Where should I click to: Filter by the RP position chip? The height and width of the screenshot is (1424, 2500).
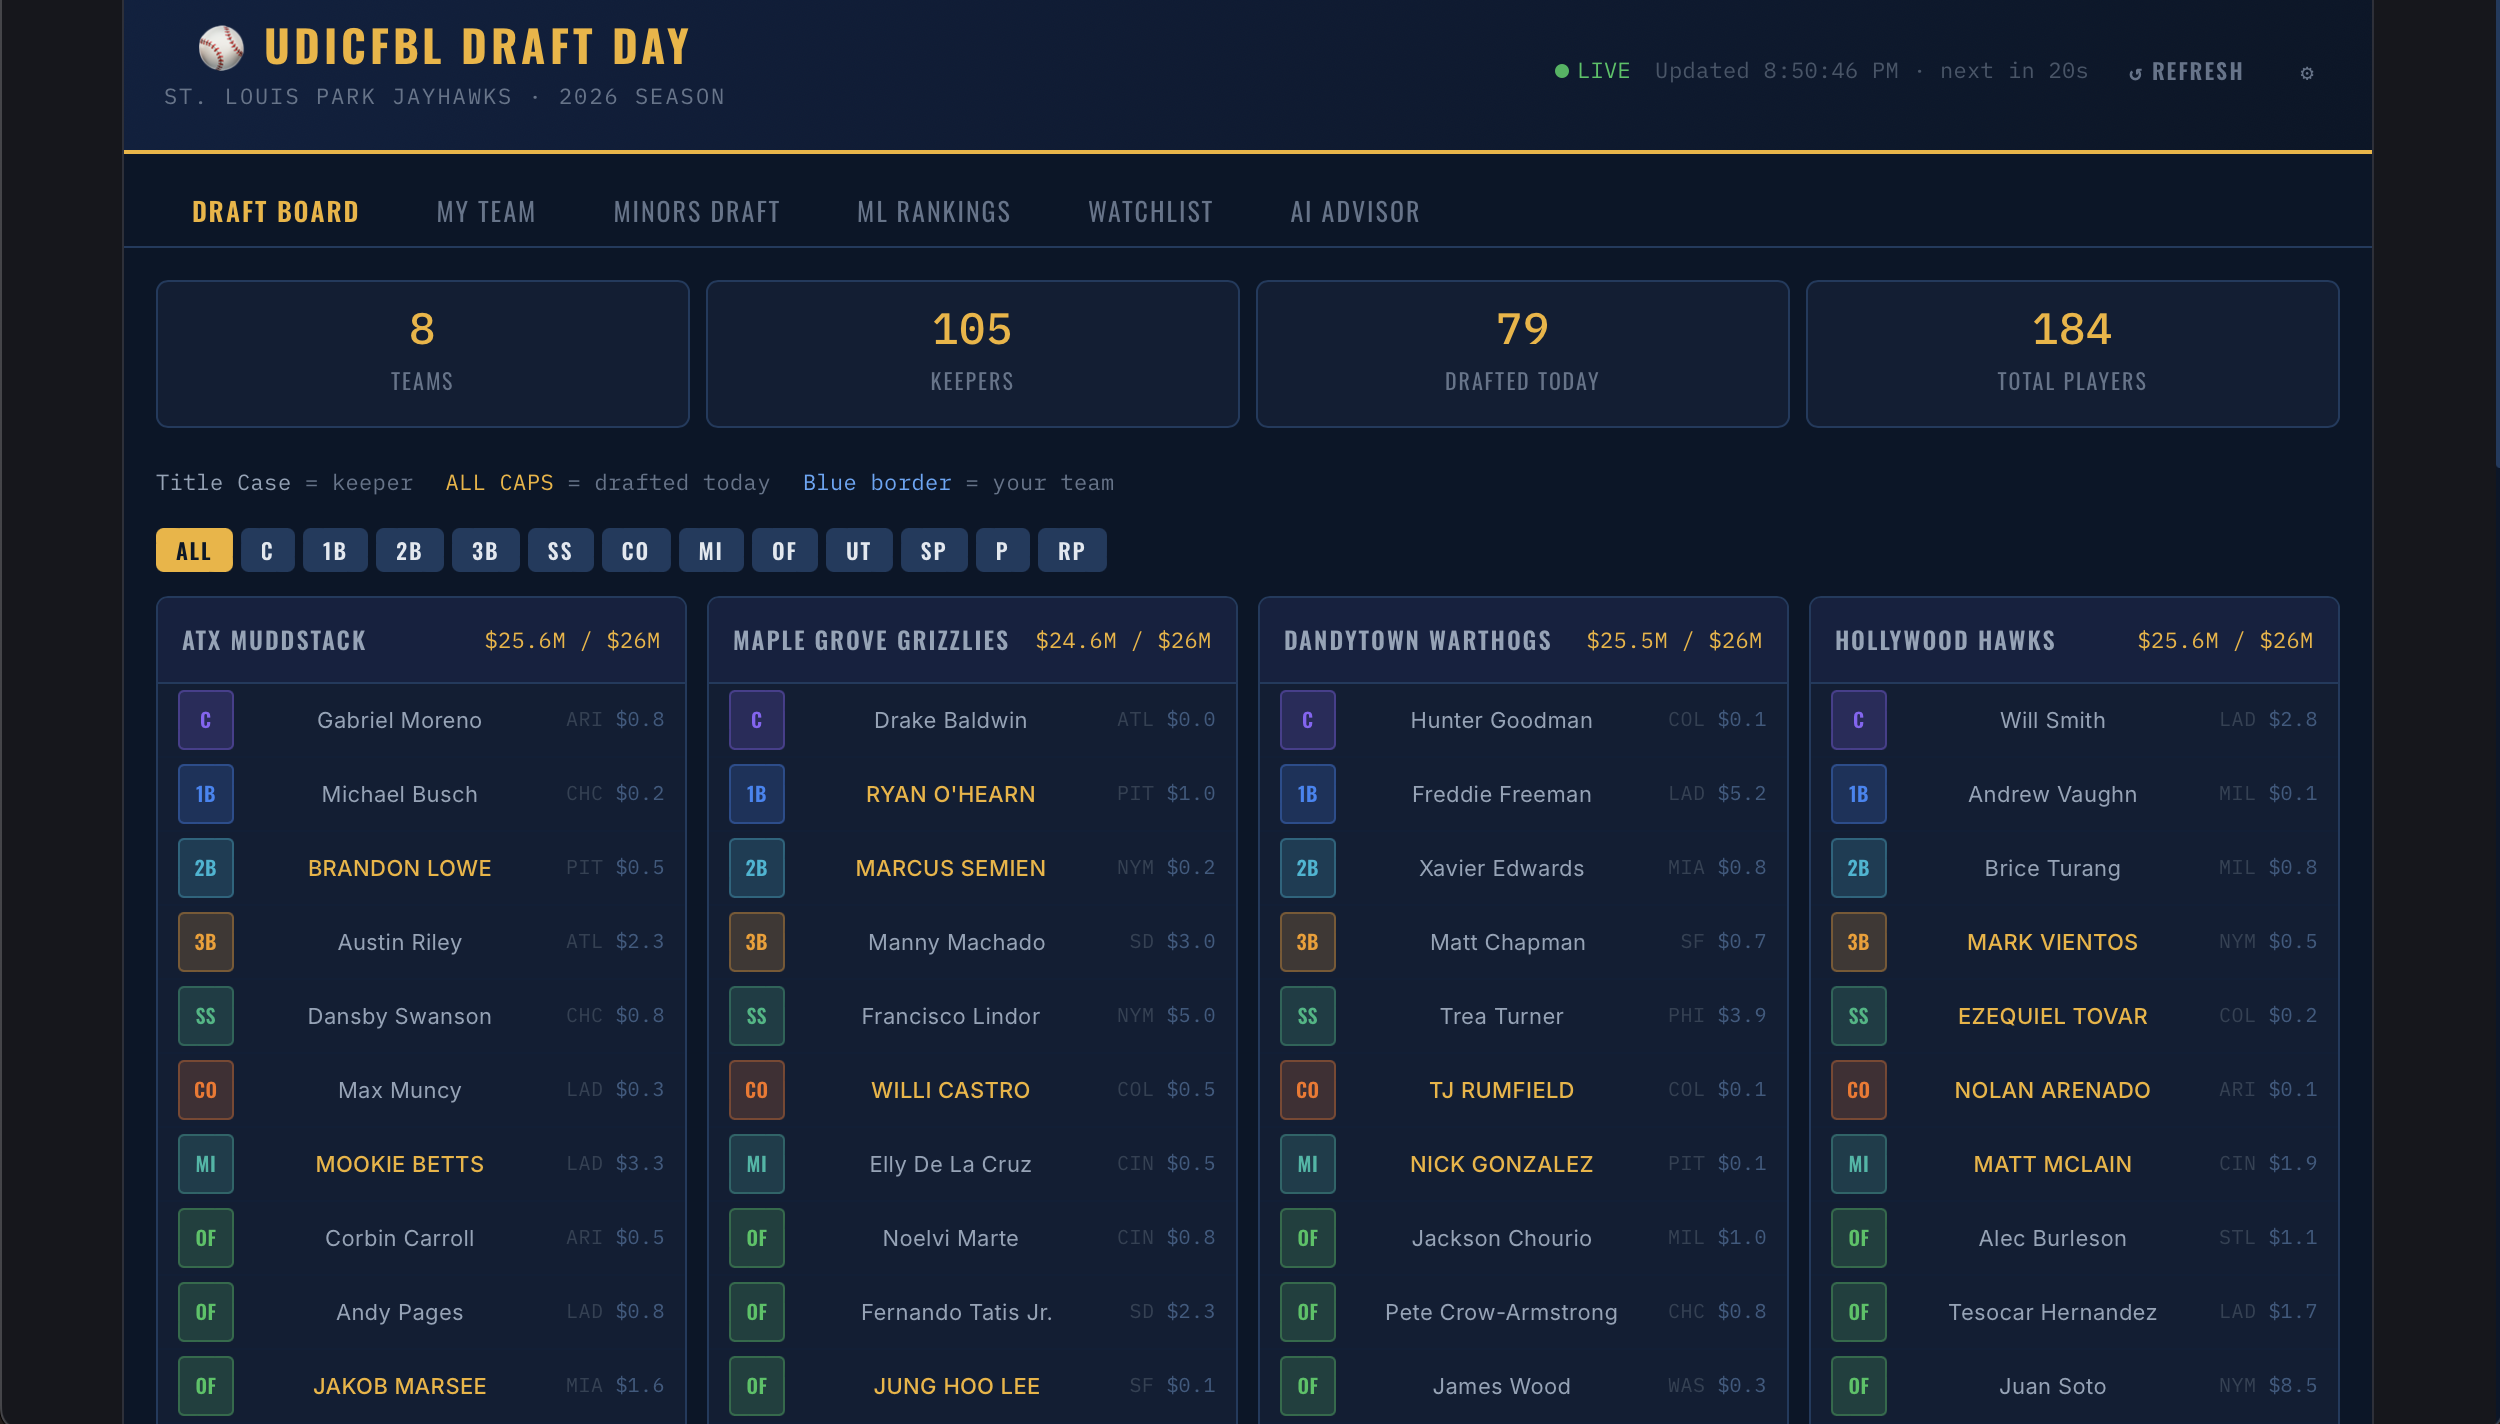tap(1072, 550)
